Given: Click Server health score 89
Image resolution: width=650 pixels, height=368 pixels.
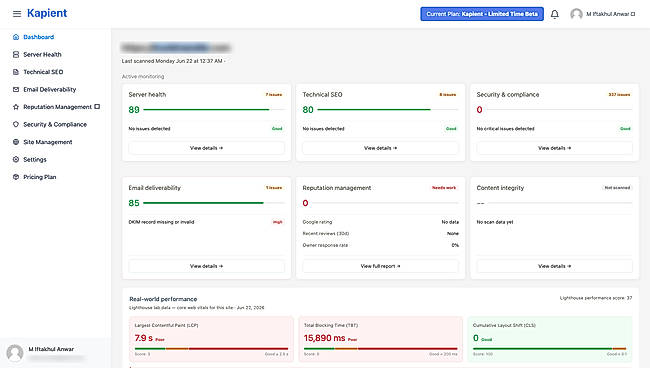Looking at the screenshot, I should [x=134, y=110].
